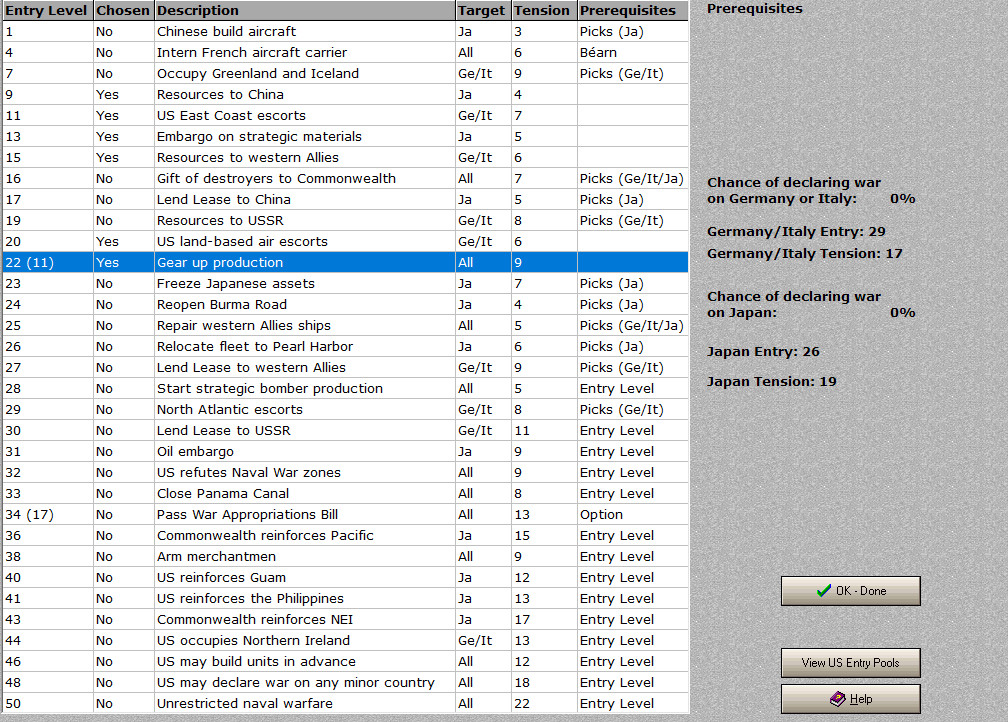
Task: Select 'Close Panama Canal' option
Action: pyautogui.click(x=345, y=494)
